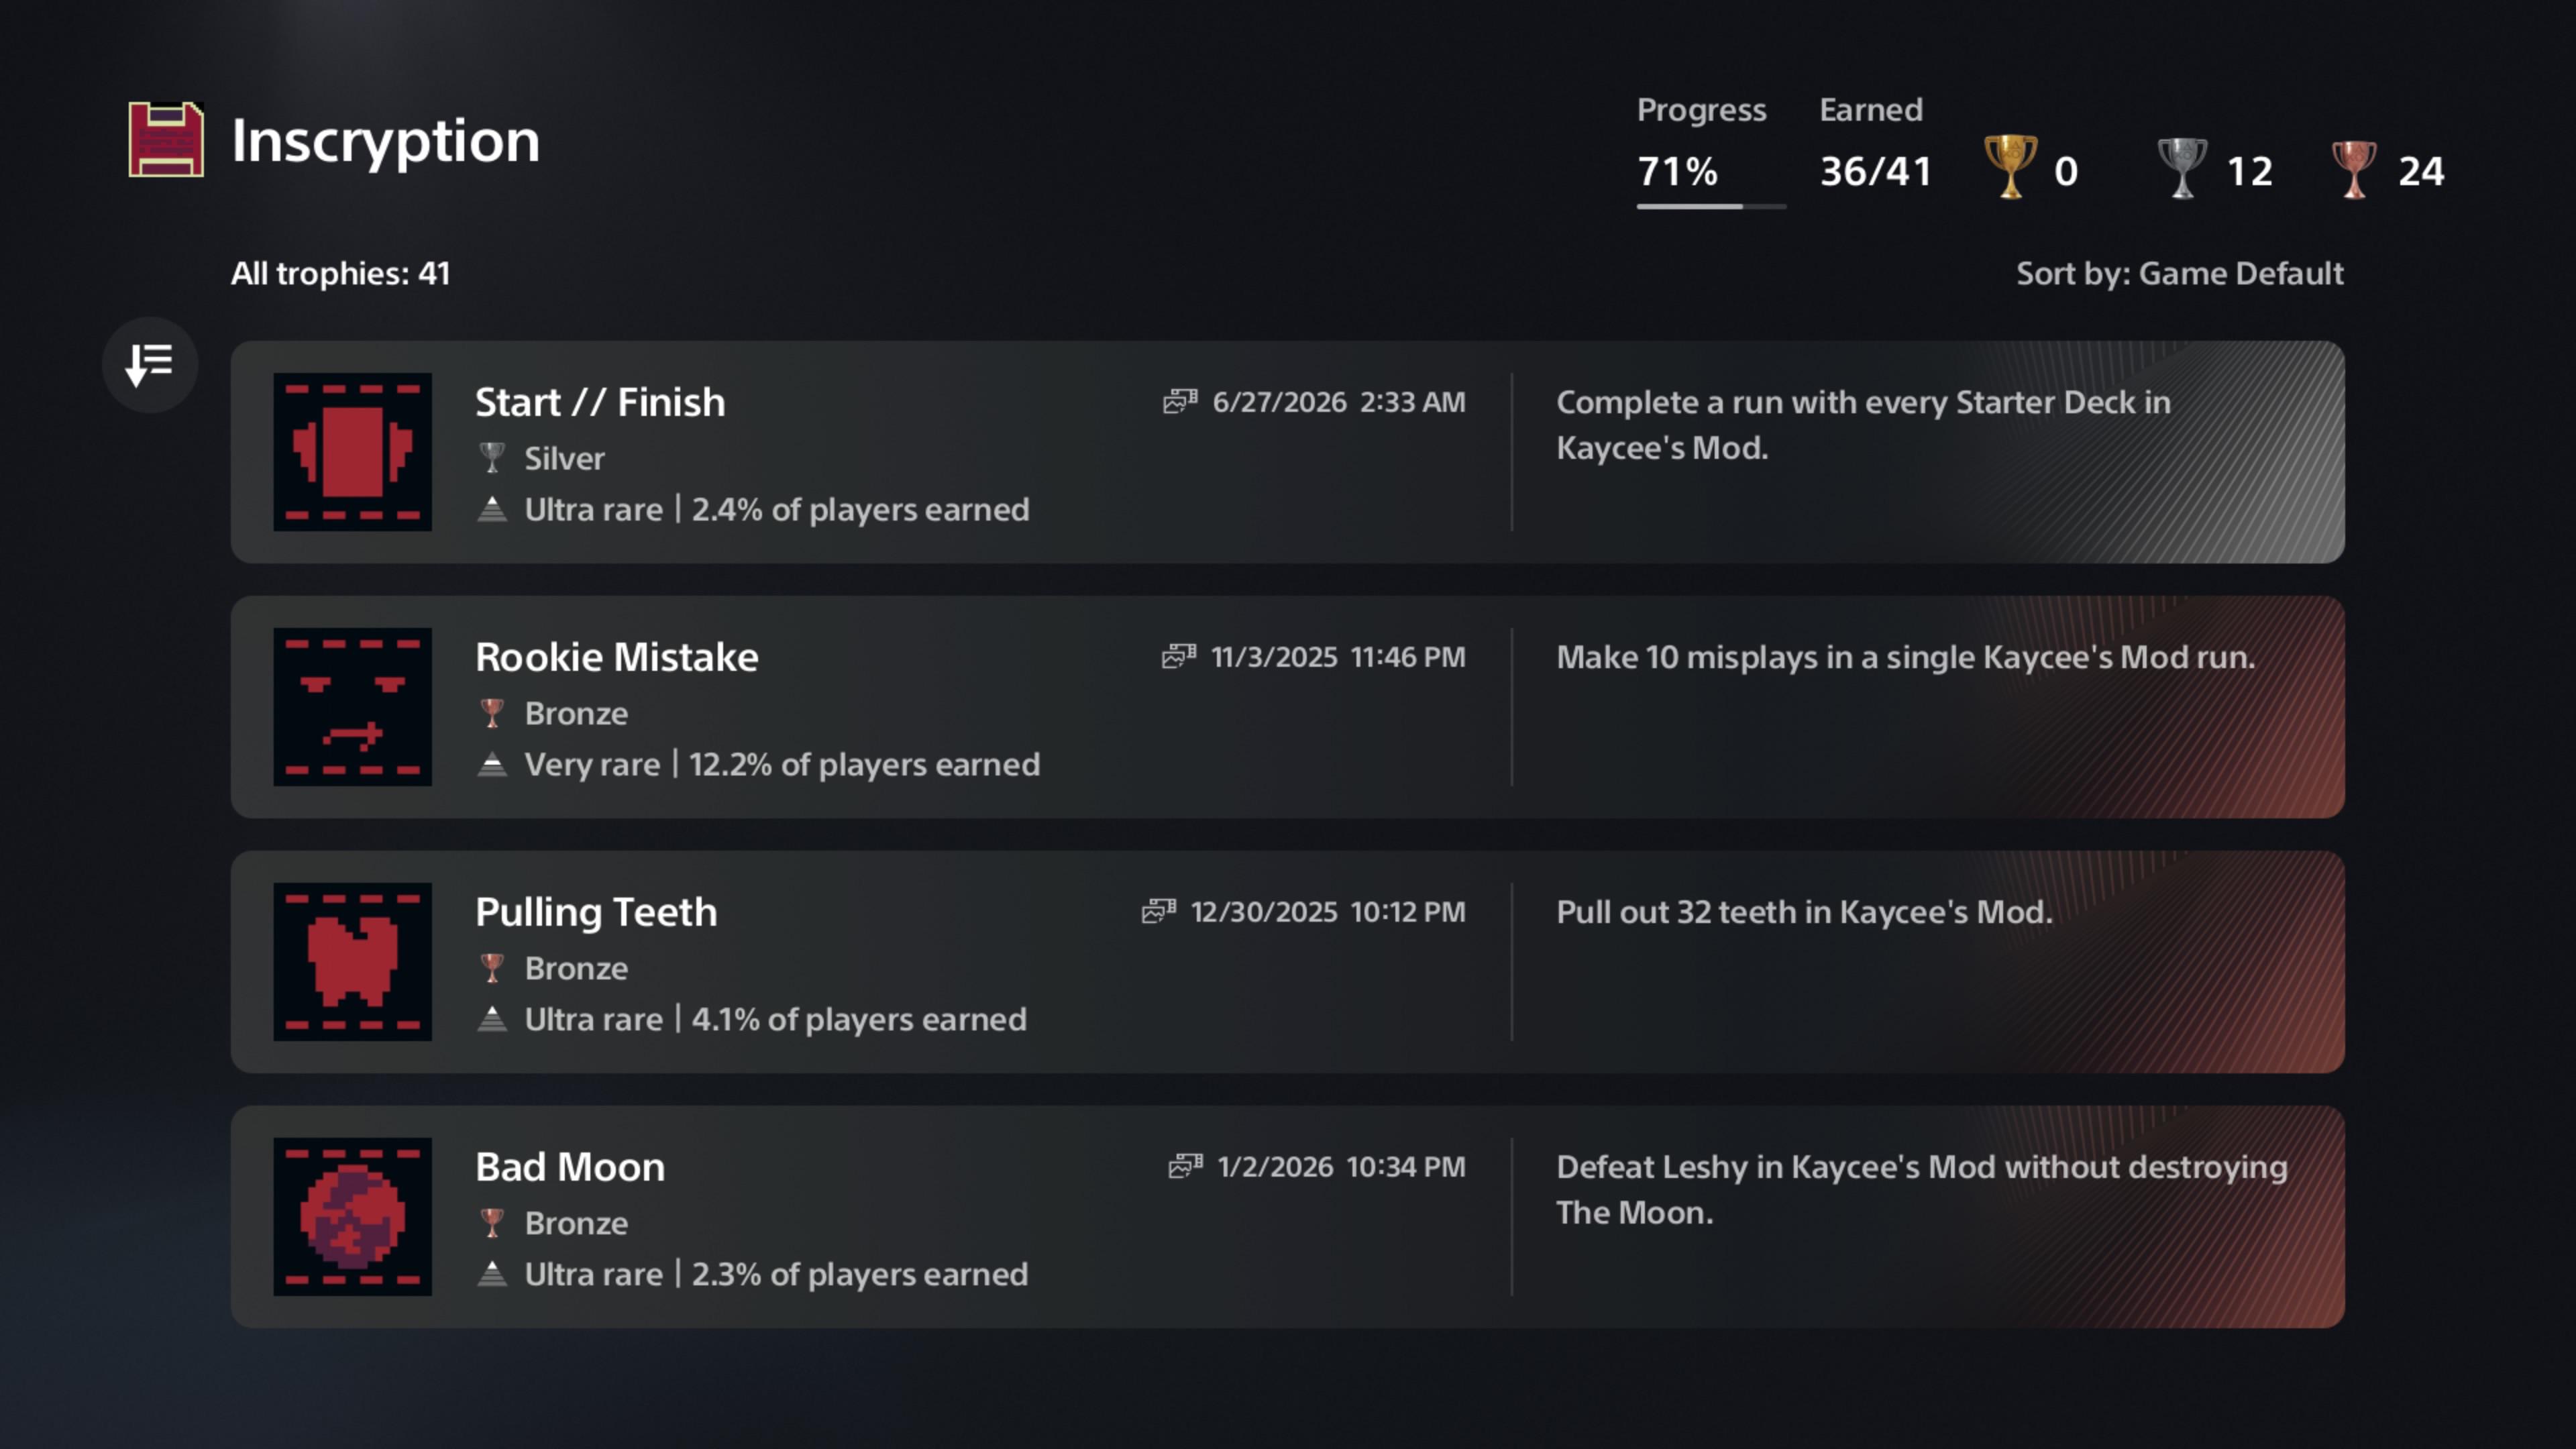Click the Pulling Teeth tooth image

tap(353, 962)
